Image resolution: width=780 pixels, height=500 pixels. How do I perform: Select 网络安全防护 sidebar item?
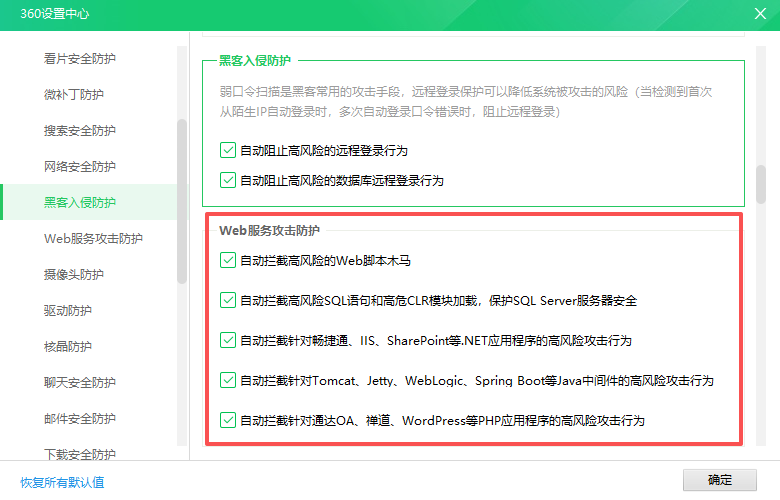(x=80, y=166)
